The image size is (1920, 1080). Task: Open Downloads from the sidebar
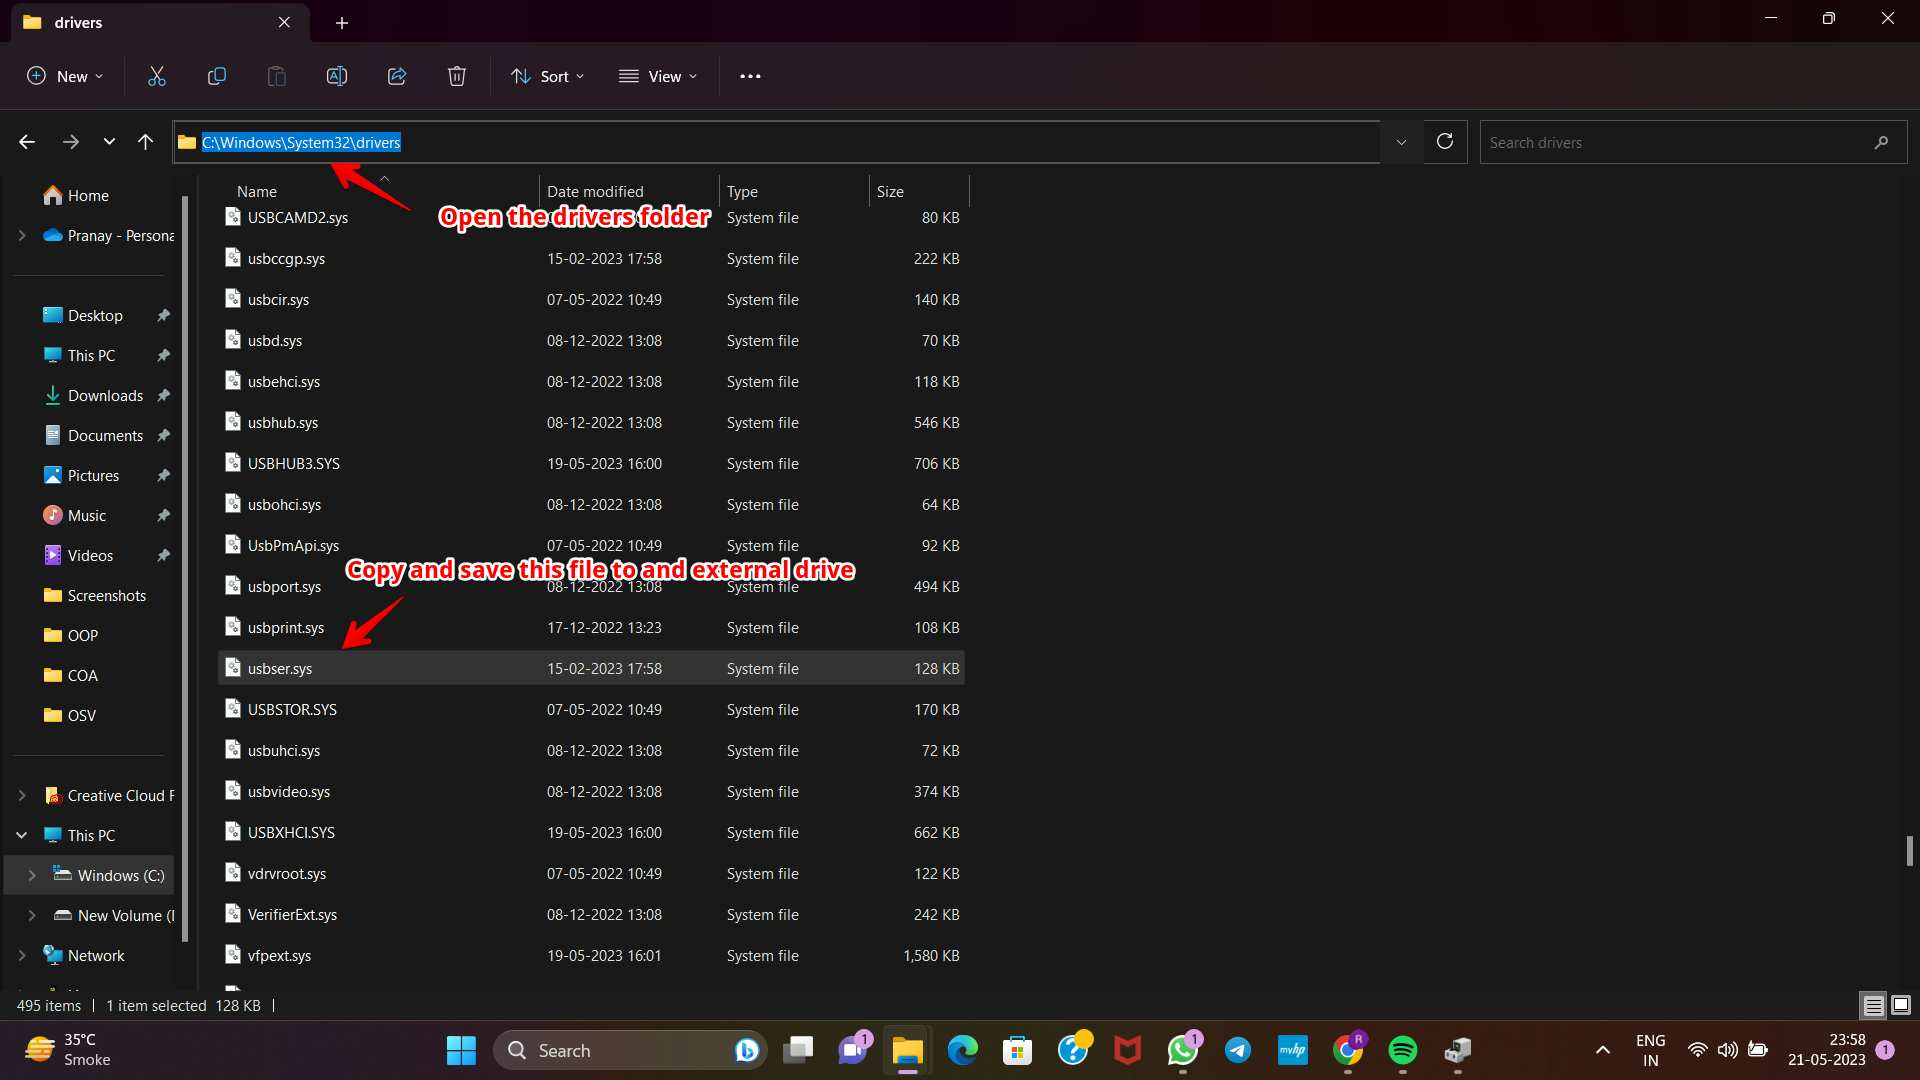coord(105,395)
